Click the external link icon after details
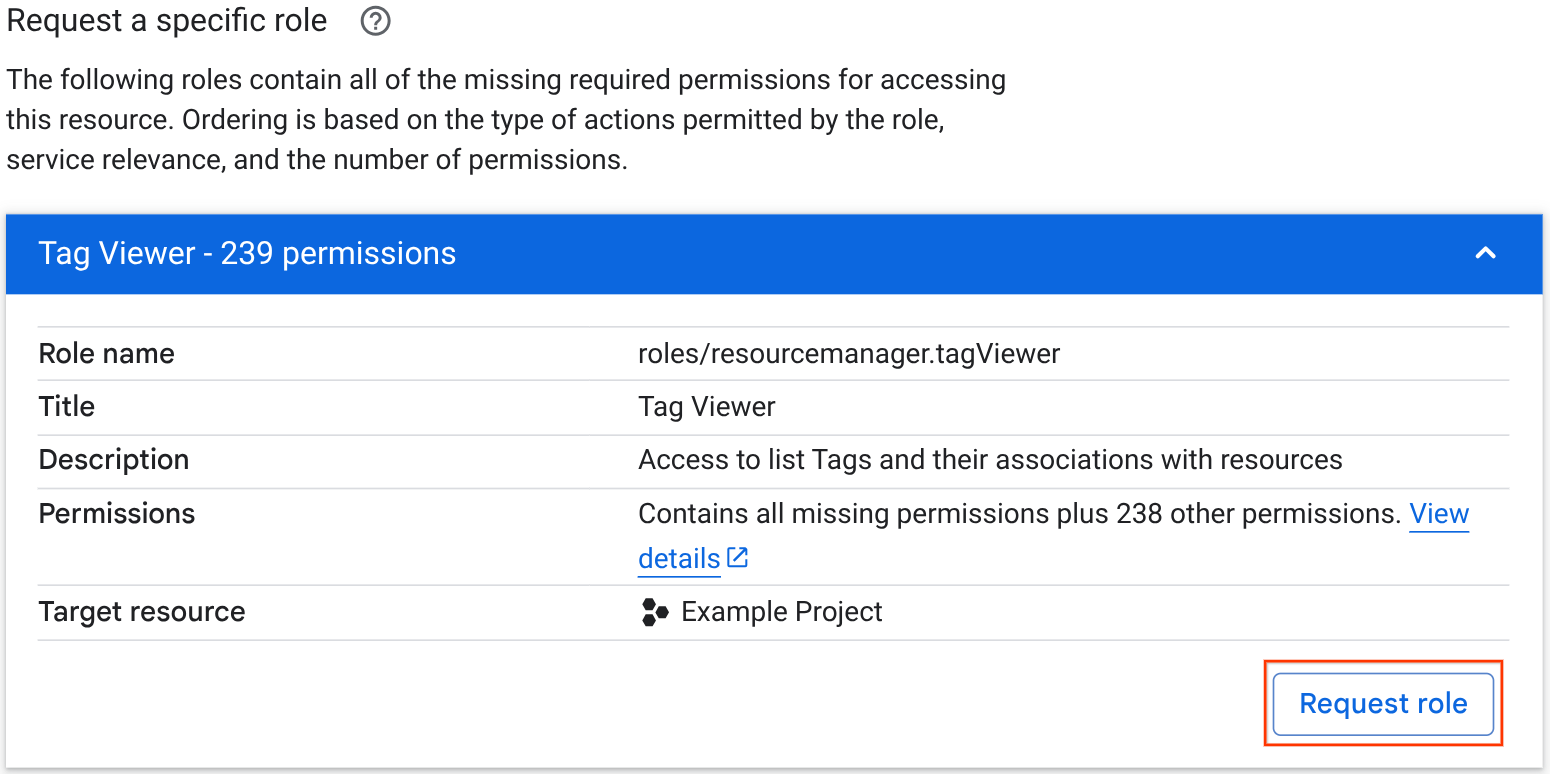Image resolution: width=1550 pixels, height=774 pixels. 738,558
